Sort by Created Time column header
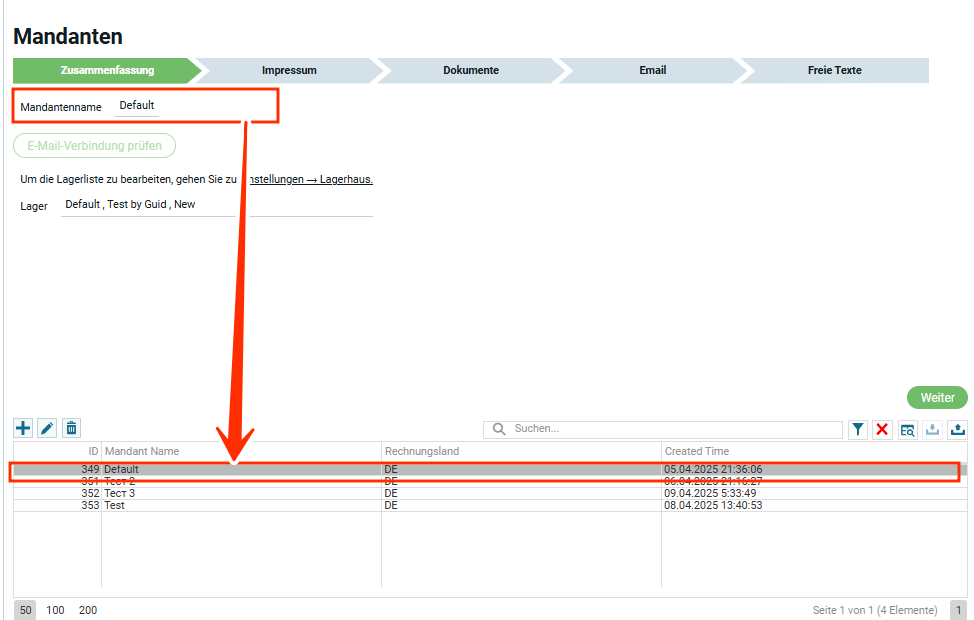This screenshot has height=620, width=974. click(697, 452)
